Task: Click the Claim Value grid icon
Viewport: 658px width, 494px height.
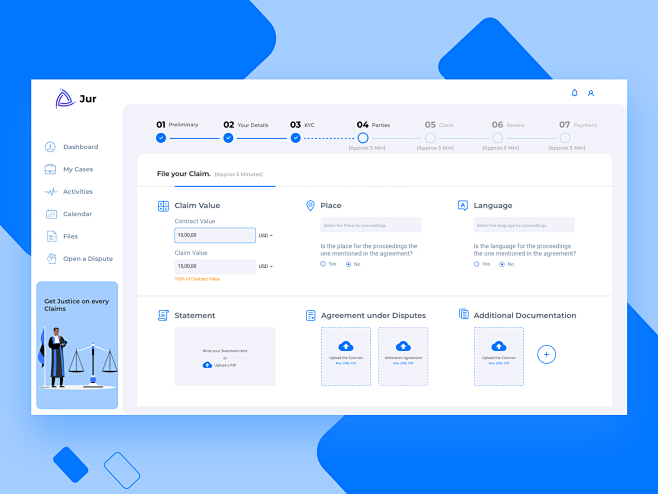Action: 163,206
